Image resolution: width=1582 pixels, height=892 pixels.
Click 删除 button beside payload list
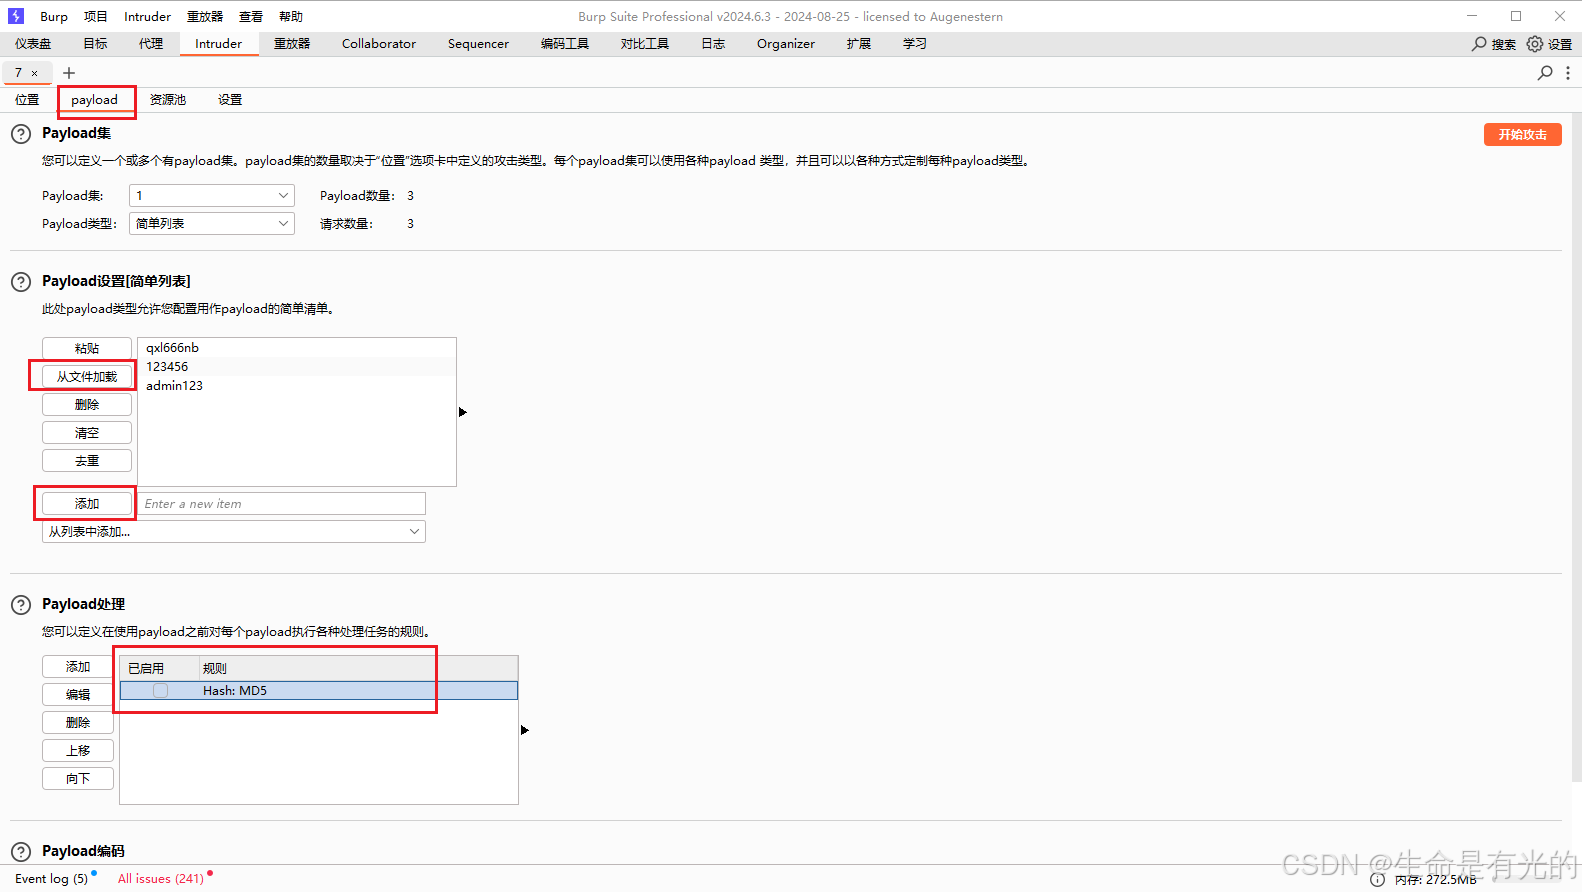pyautogui.click(x=87, y=405)
